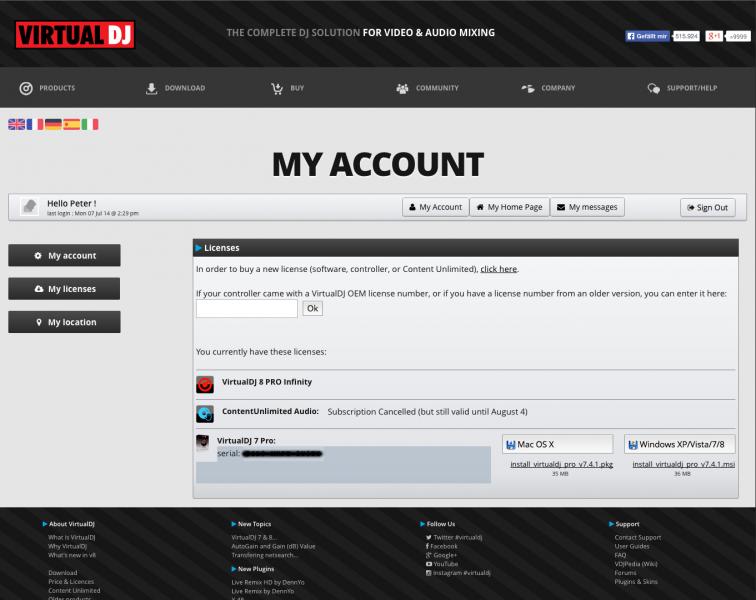Image resolution: width=756 pixels, height=600 pixels.
Task: Open 'What is VirtualDJ' footer link
Action: click(x=72, y=537)
